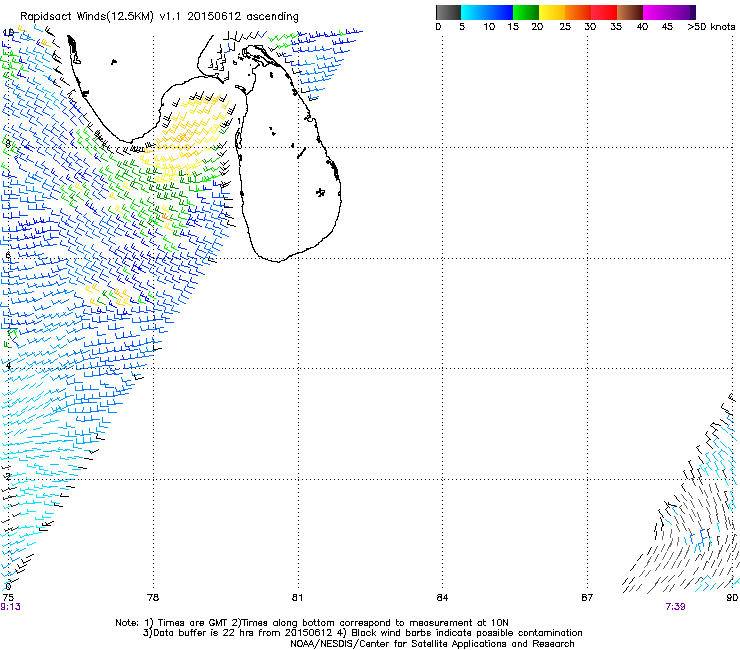Select the green 15-20 knots color segment
This screenshot has width=740, height=650.
tap(526, 12)
